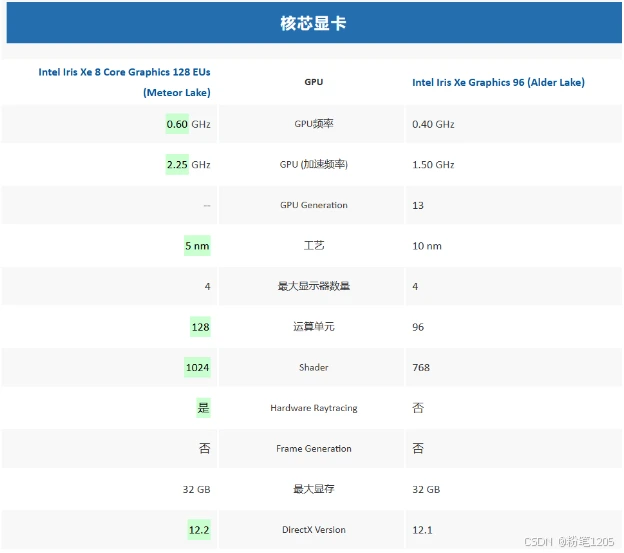Select the GPU频率 row label

(x=314, y=124)
